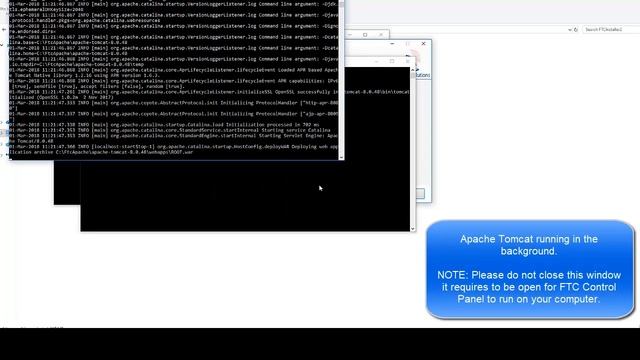This screenshot has height=360, width=640.
Task: Maximize the empty console window
Action: point(392,61)
